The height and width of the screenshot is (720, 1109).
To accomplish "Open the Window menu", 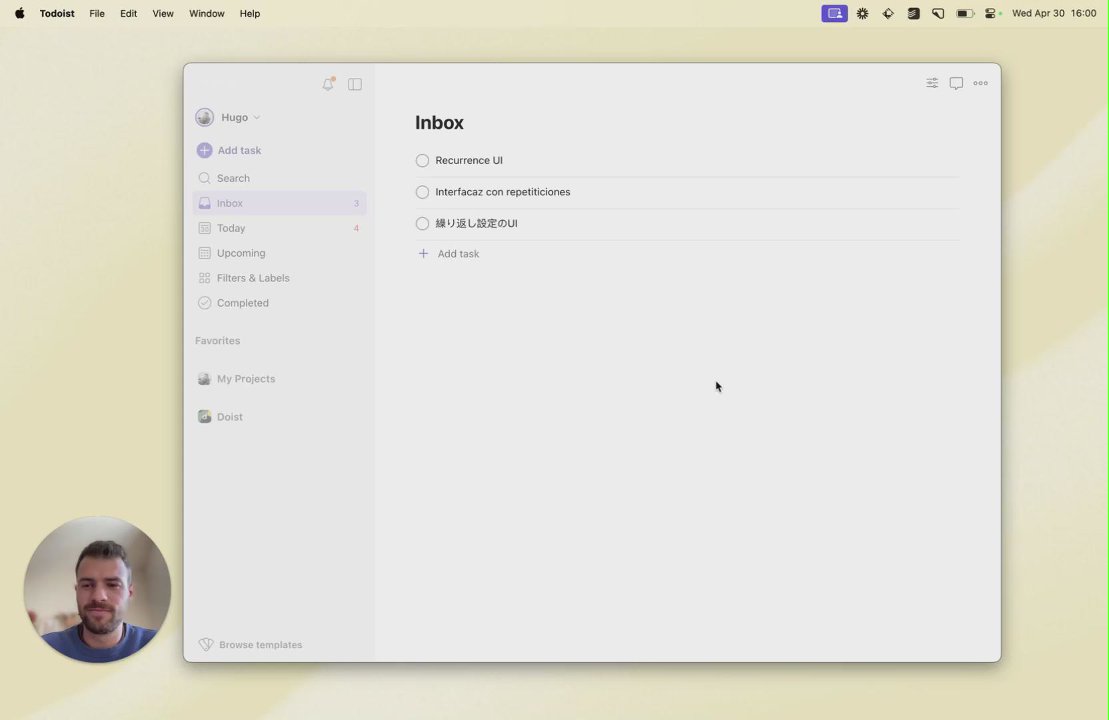I will [207, 13].
